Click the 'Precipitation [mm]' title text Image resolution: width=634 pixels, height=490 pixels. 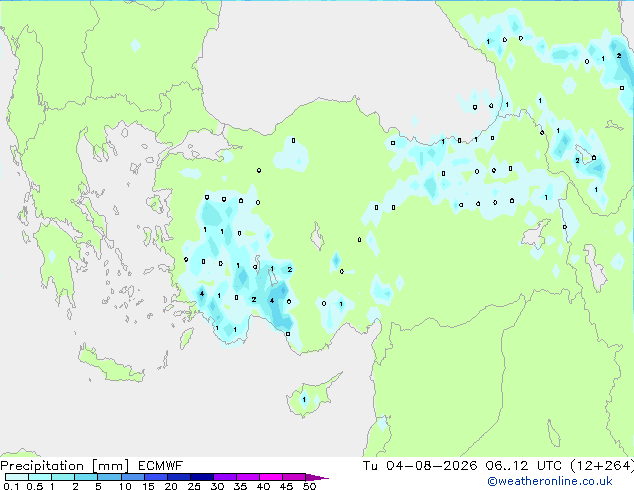point(65,466)
